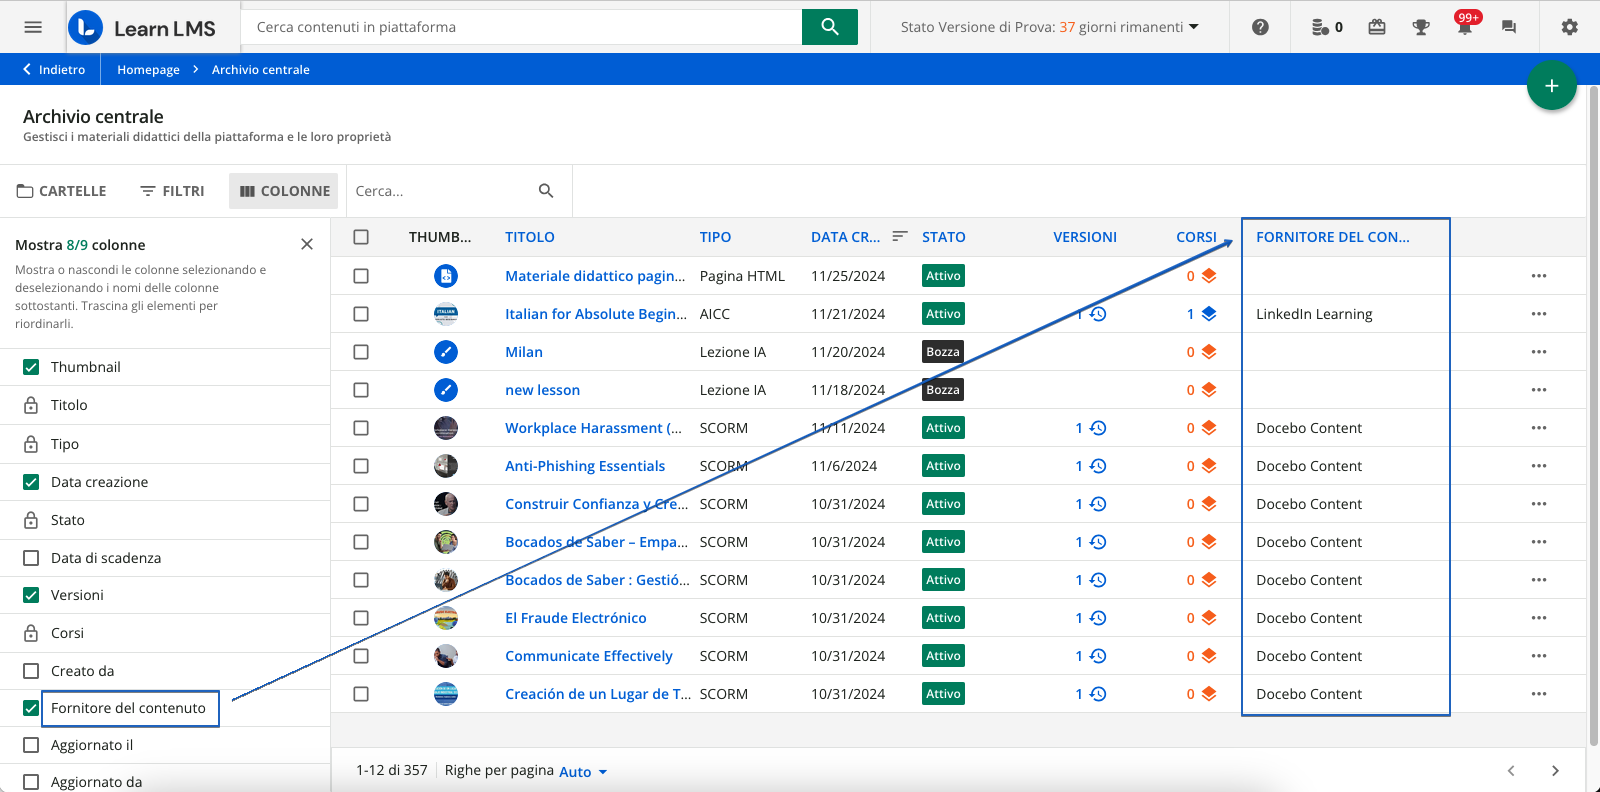
Task: Uncheck the Thumbnail column checkbox
Action: (31, 367)
